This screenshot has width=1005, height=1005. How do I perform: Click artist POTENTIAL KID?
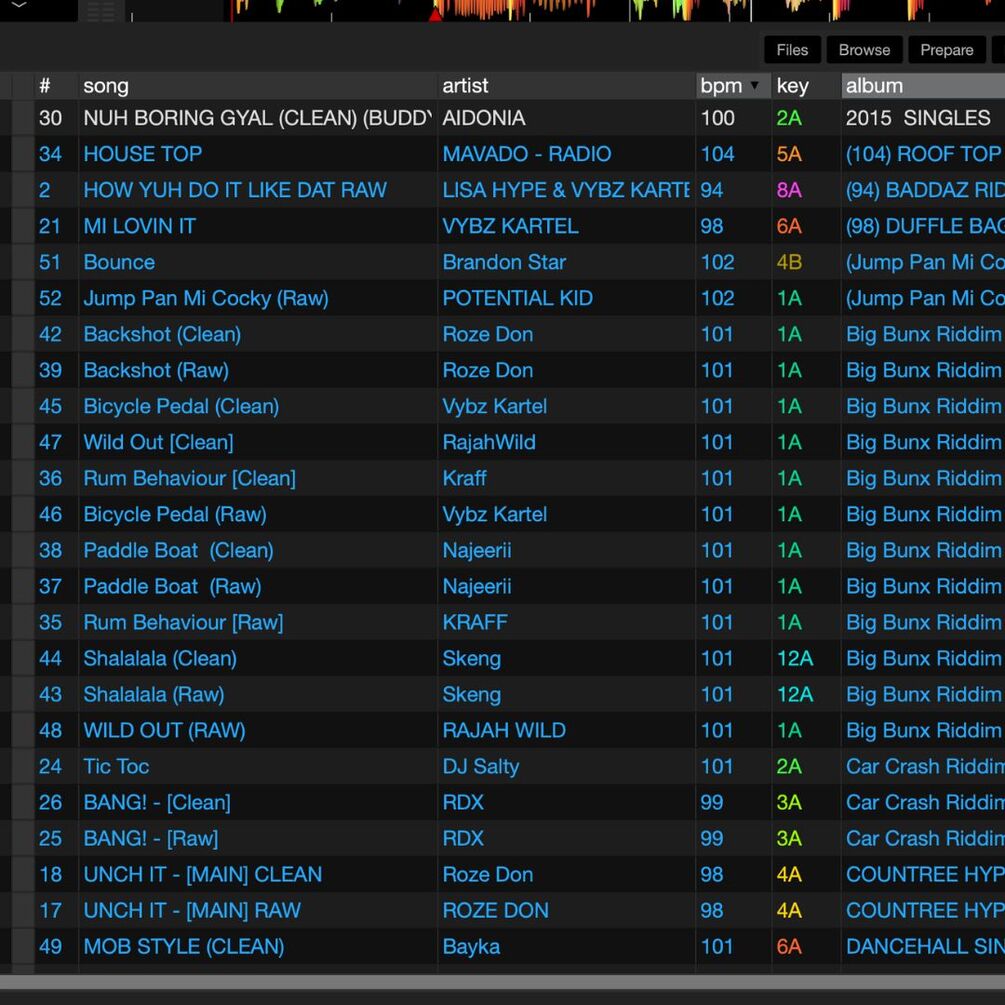click(x=517, y=298)
